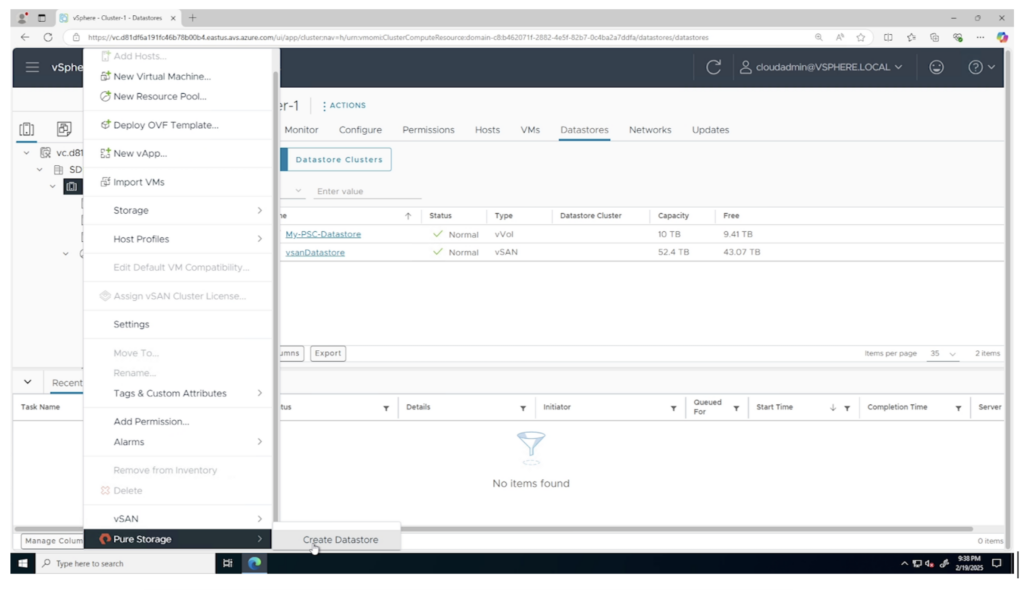The width and height of the screenshot is (1024, 590).
Task: Expand the Tags & Custom Attributes submenu
Action: pyautogui.click(x=178, y=393)
